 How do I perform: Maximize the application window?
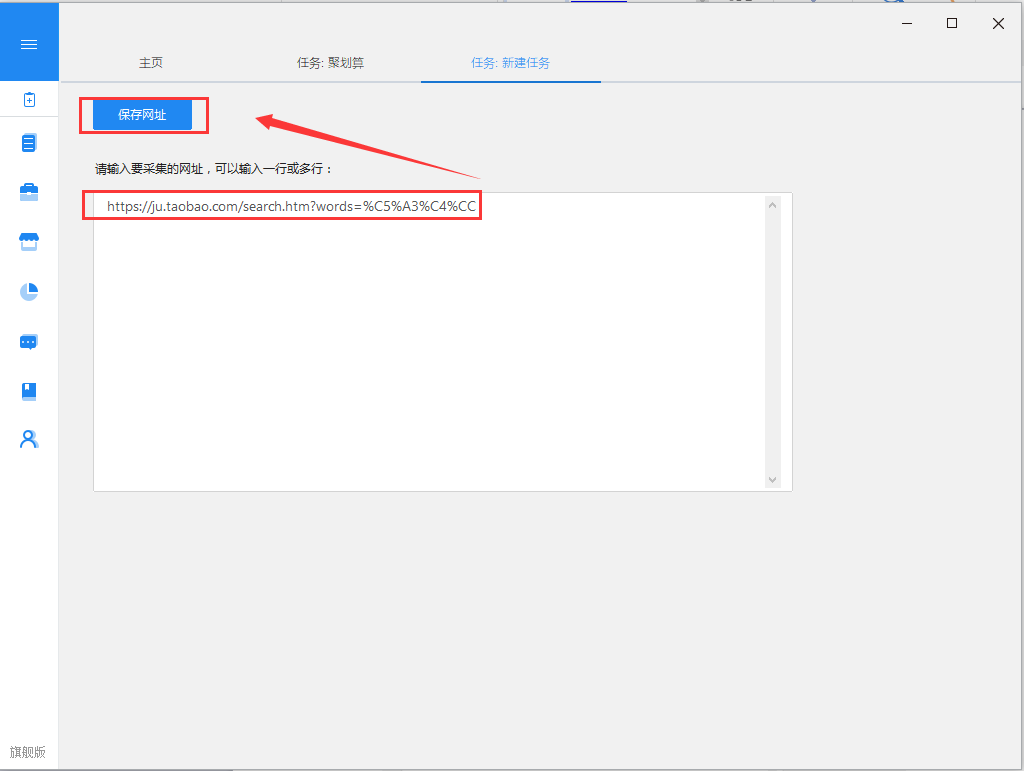click(952, 24)
